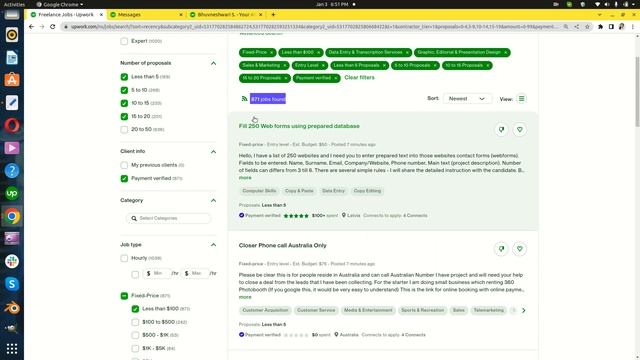Collapse the Category section
The image size is (640, 360).
click(x=213, y=200)
